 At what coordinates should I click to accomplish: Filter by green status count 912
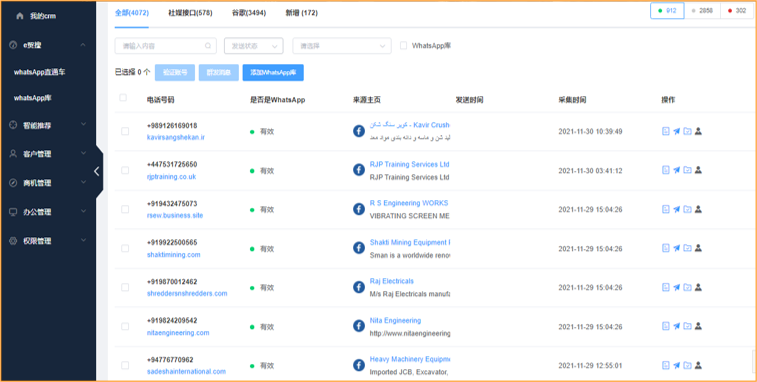click(667, 11)
